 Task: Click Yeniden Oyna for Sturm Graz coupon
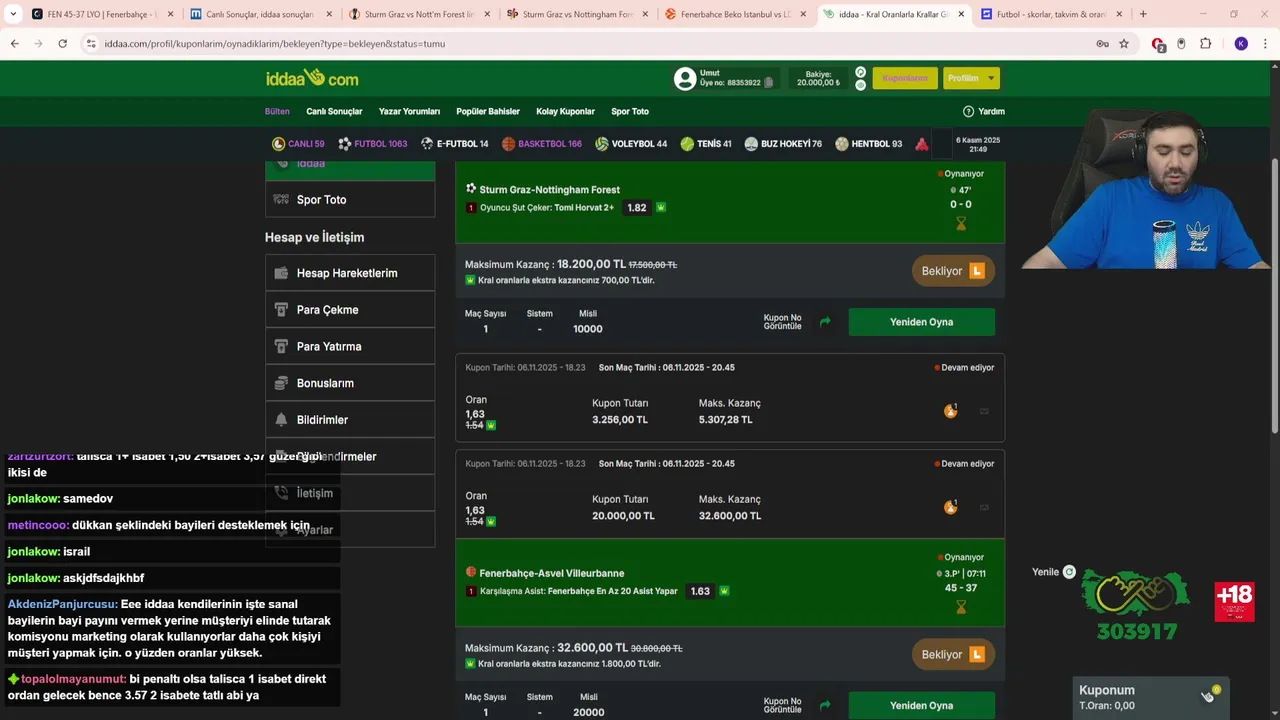tap(922, 322)
